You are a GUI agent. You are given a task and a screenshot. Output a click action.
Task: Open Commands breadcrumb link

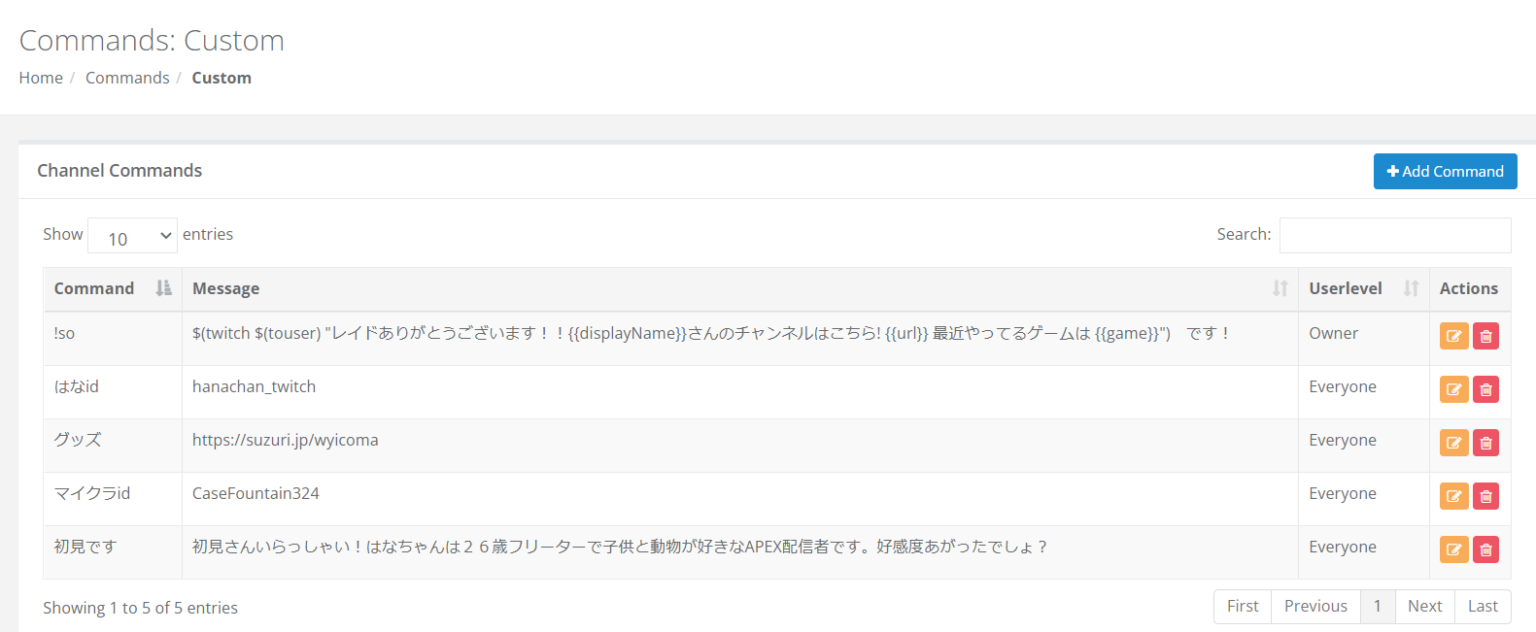point(127,78)
